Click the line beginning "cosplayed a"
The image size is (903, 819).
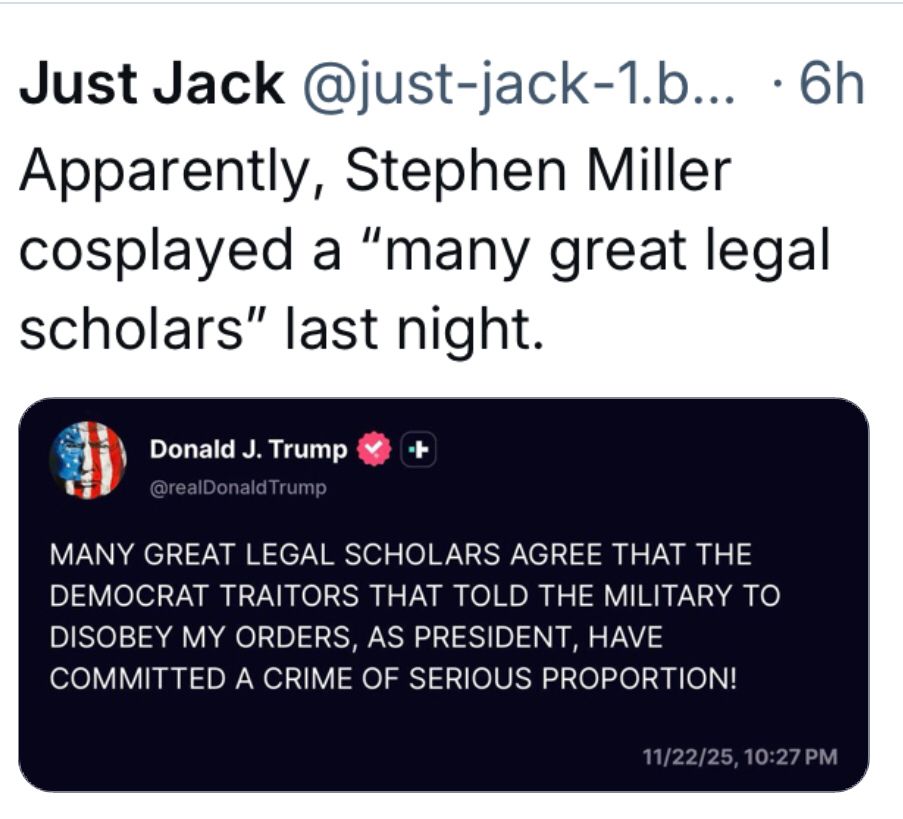pos(424,252)
